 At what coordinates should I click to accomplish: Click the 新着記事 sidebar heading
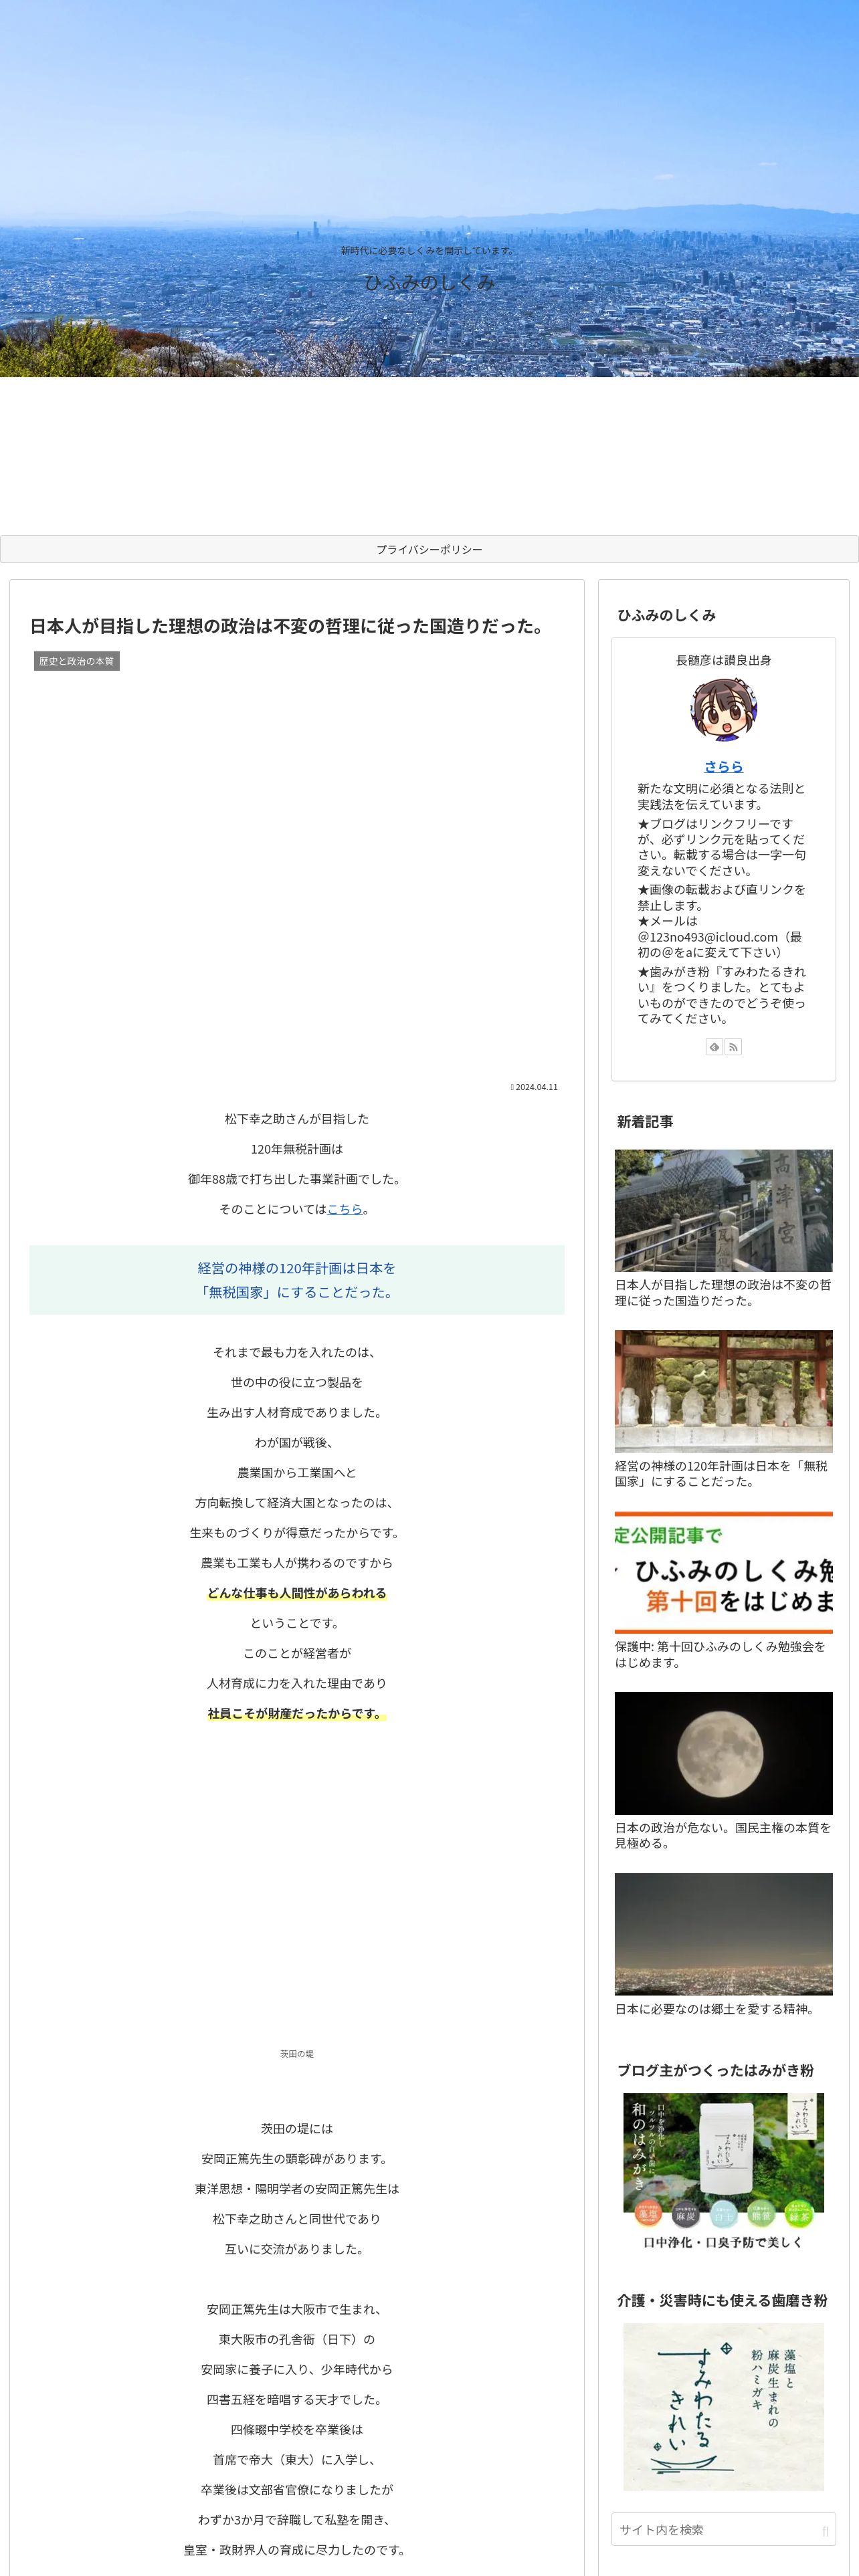coord(645,1122)
